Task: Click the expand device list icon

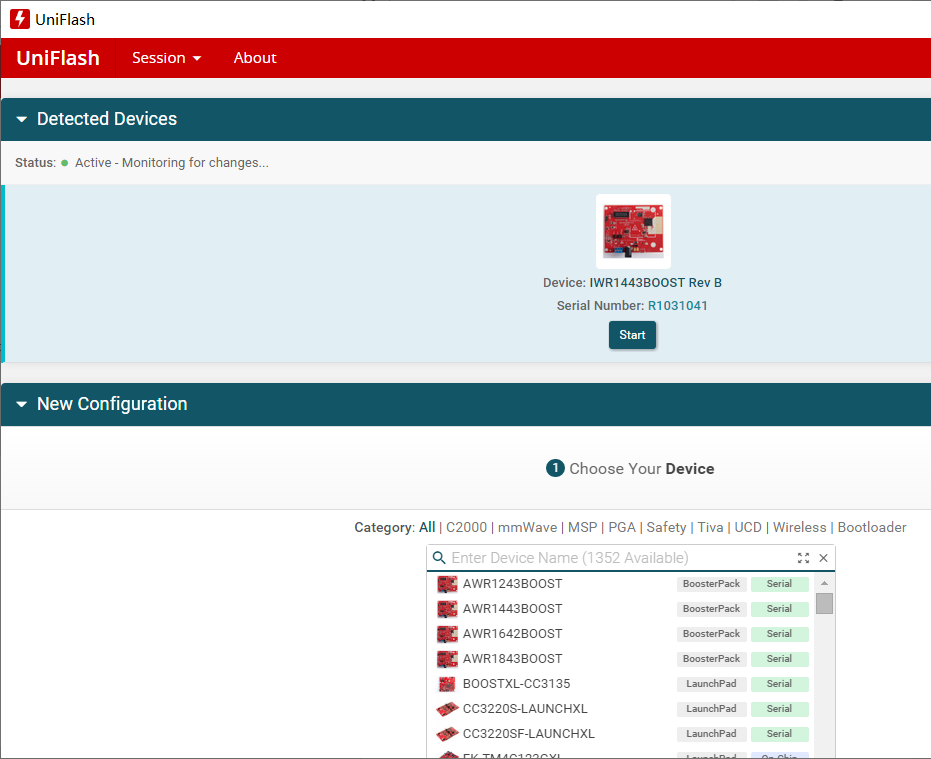Action: point(803,558)
